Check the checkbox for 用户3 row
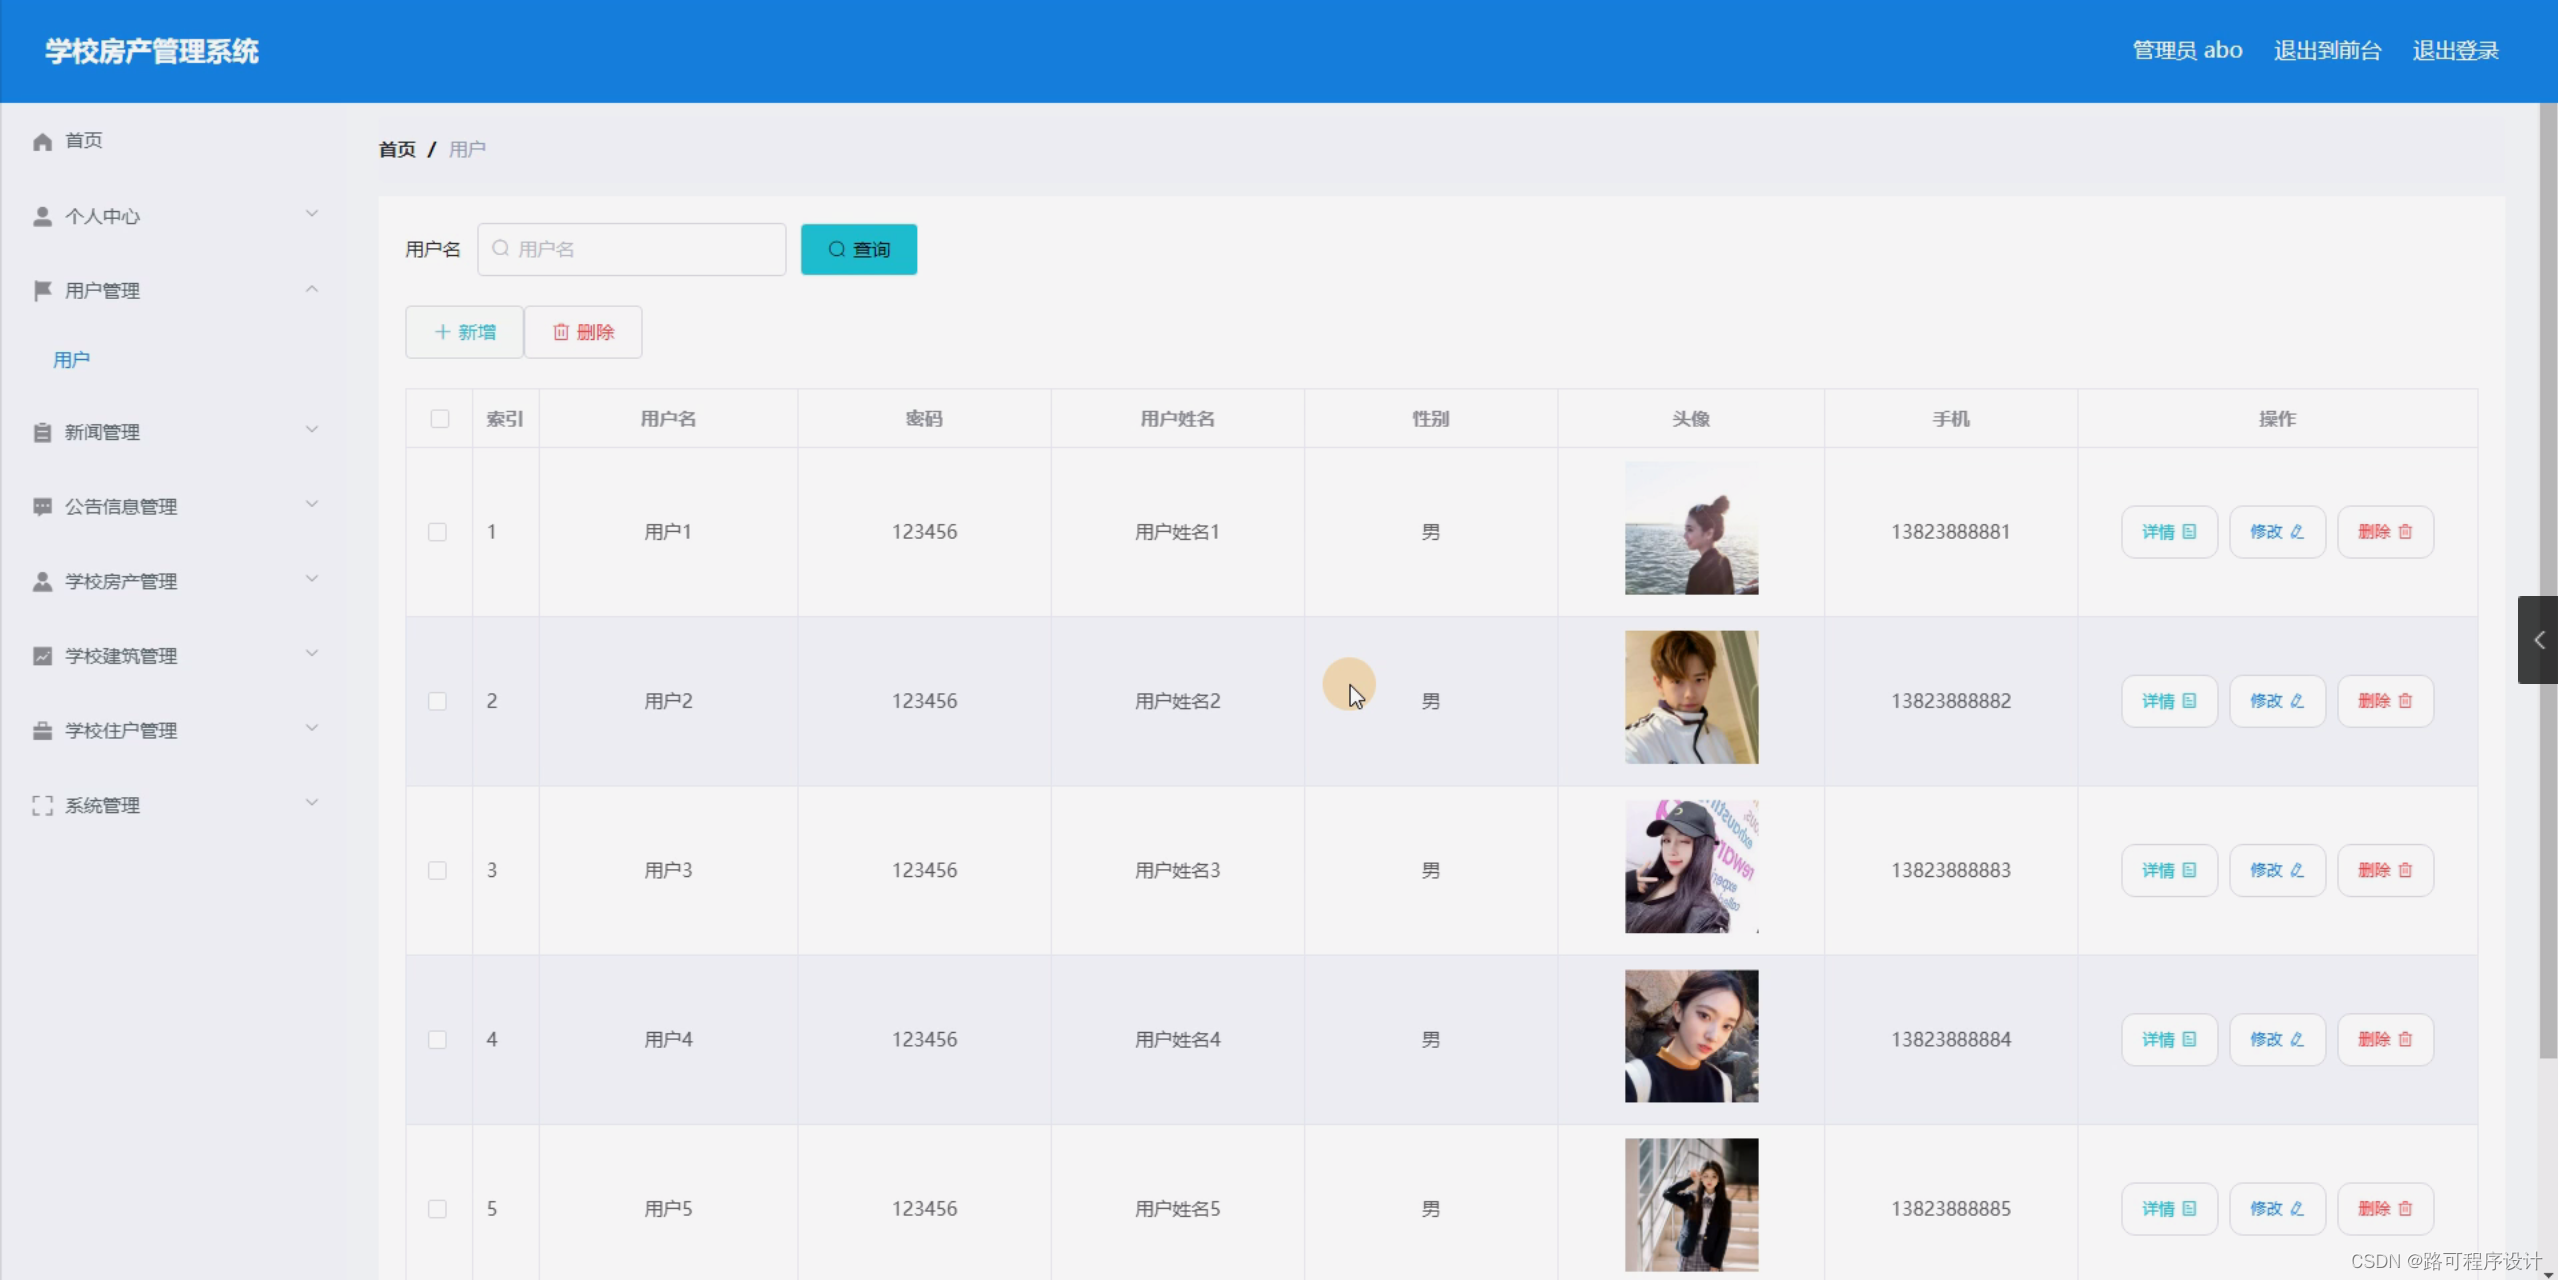2558x1280 pixels. point(439,870)
